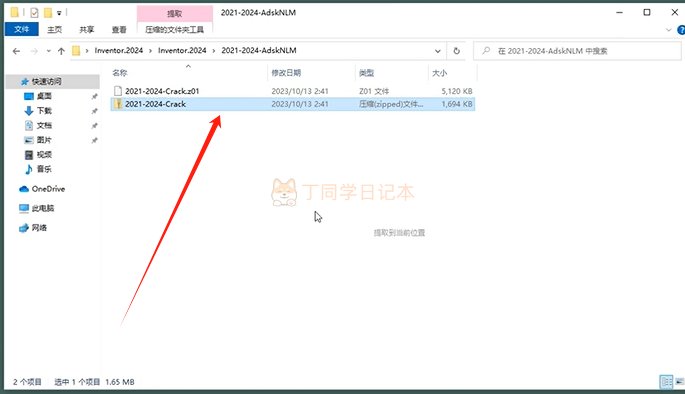Screen dimensions: 685x394
Task: Click the 5,120 KB size cell
Action: 457,91
